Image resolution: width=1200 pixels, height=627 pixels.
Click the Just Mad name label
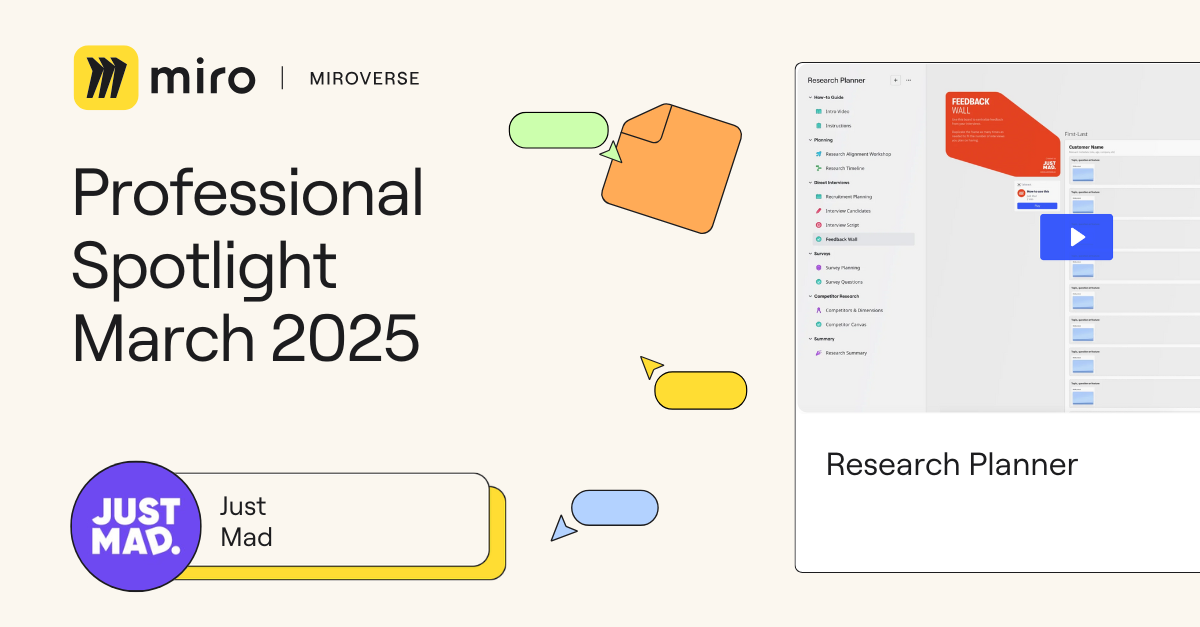tap(246, 522)
